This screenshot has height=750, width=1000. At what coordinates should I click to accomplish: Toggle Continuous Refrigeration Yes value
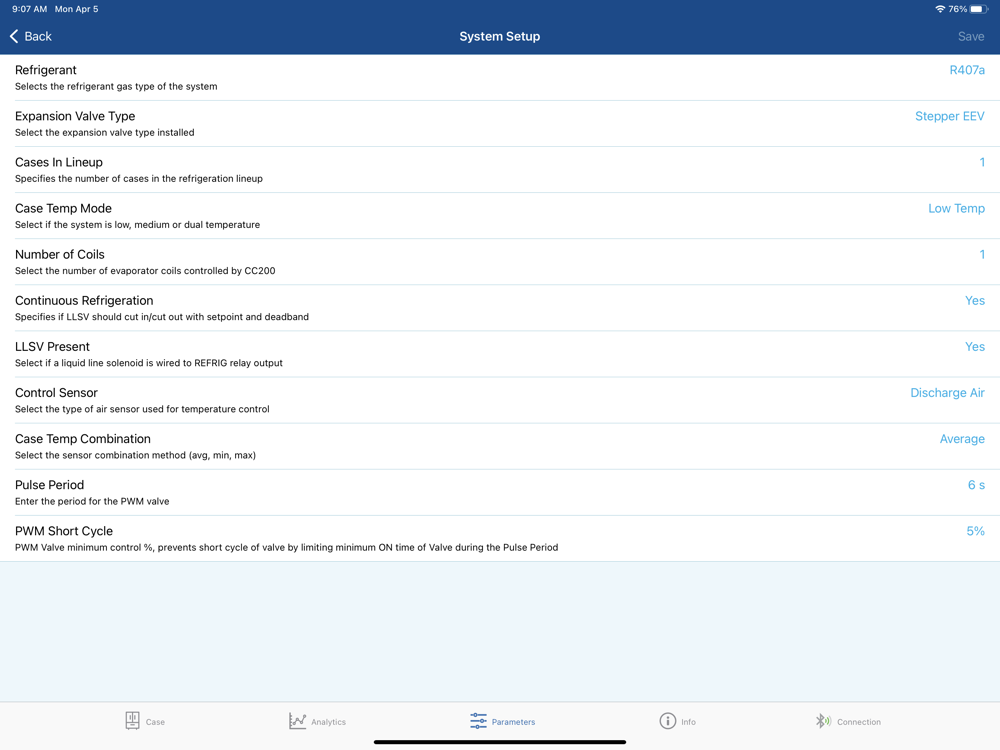click(x=974, y=300)
